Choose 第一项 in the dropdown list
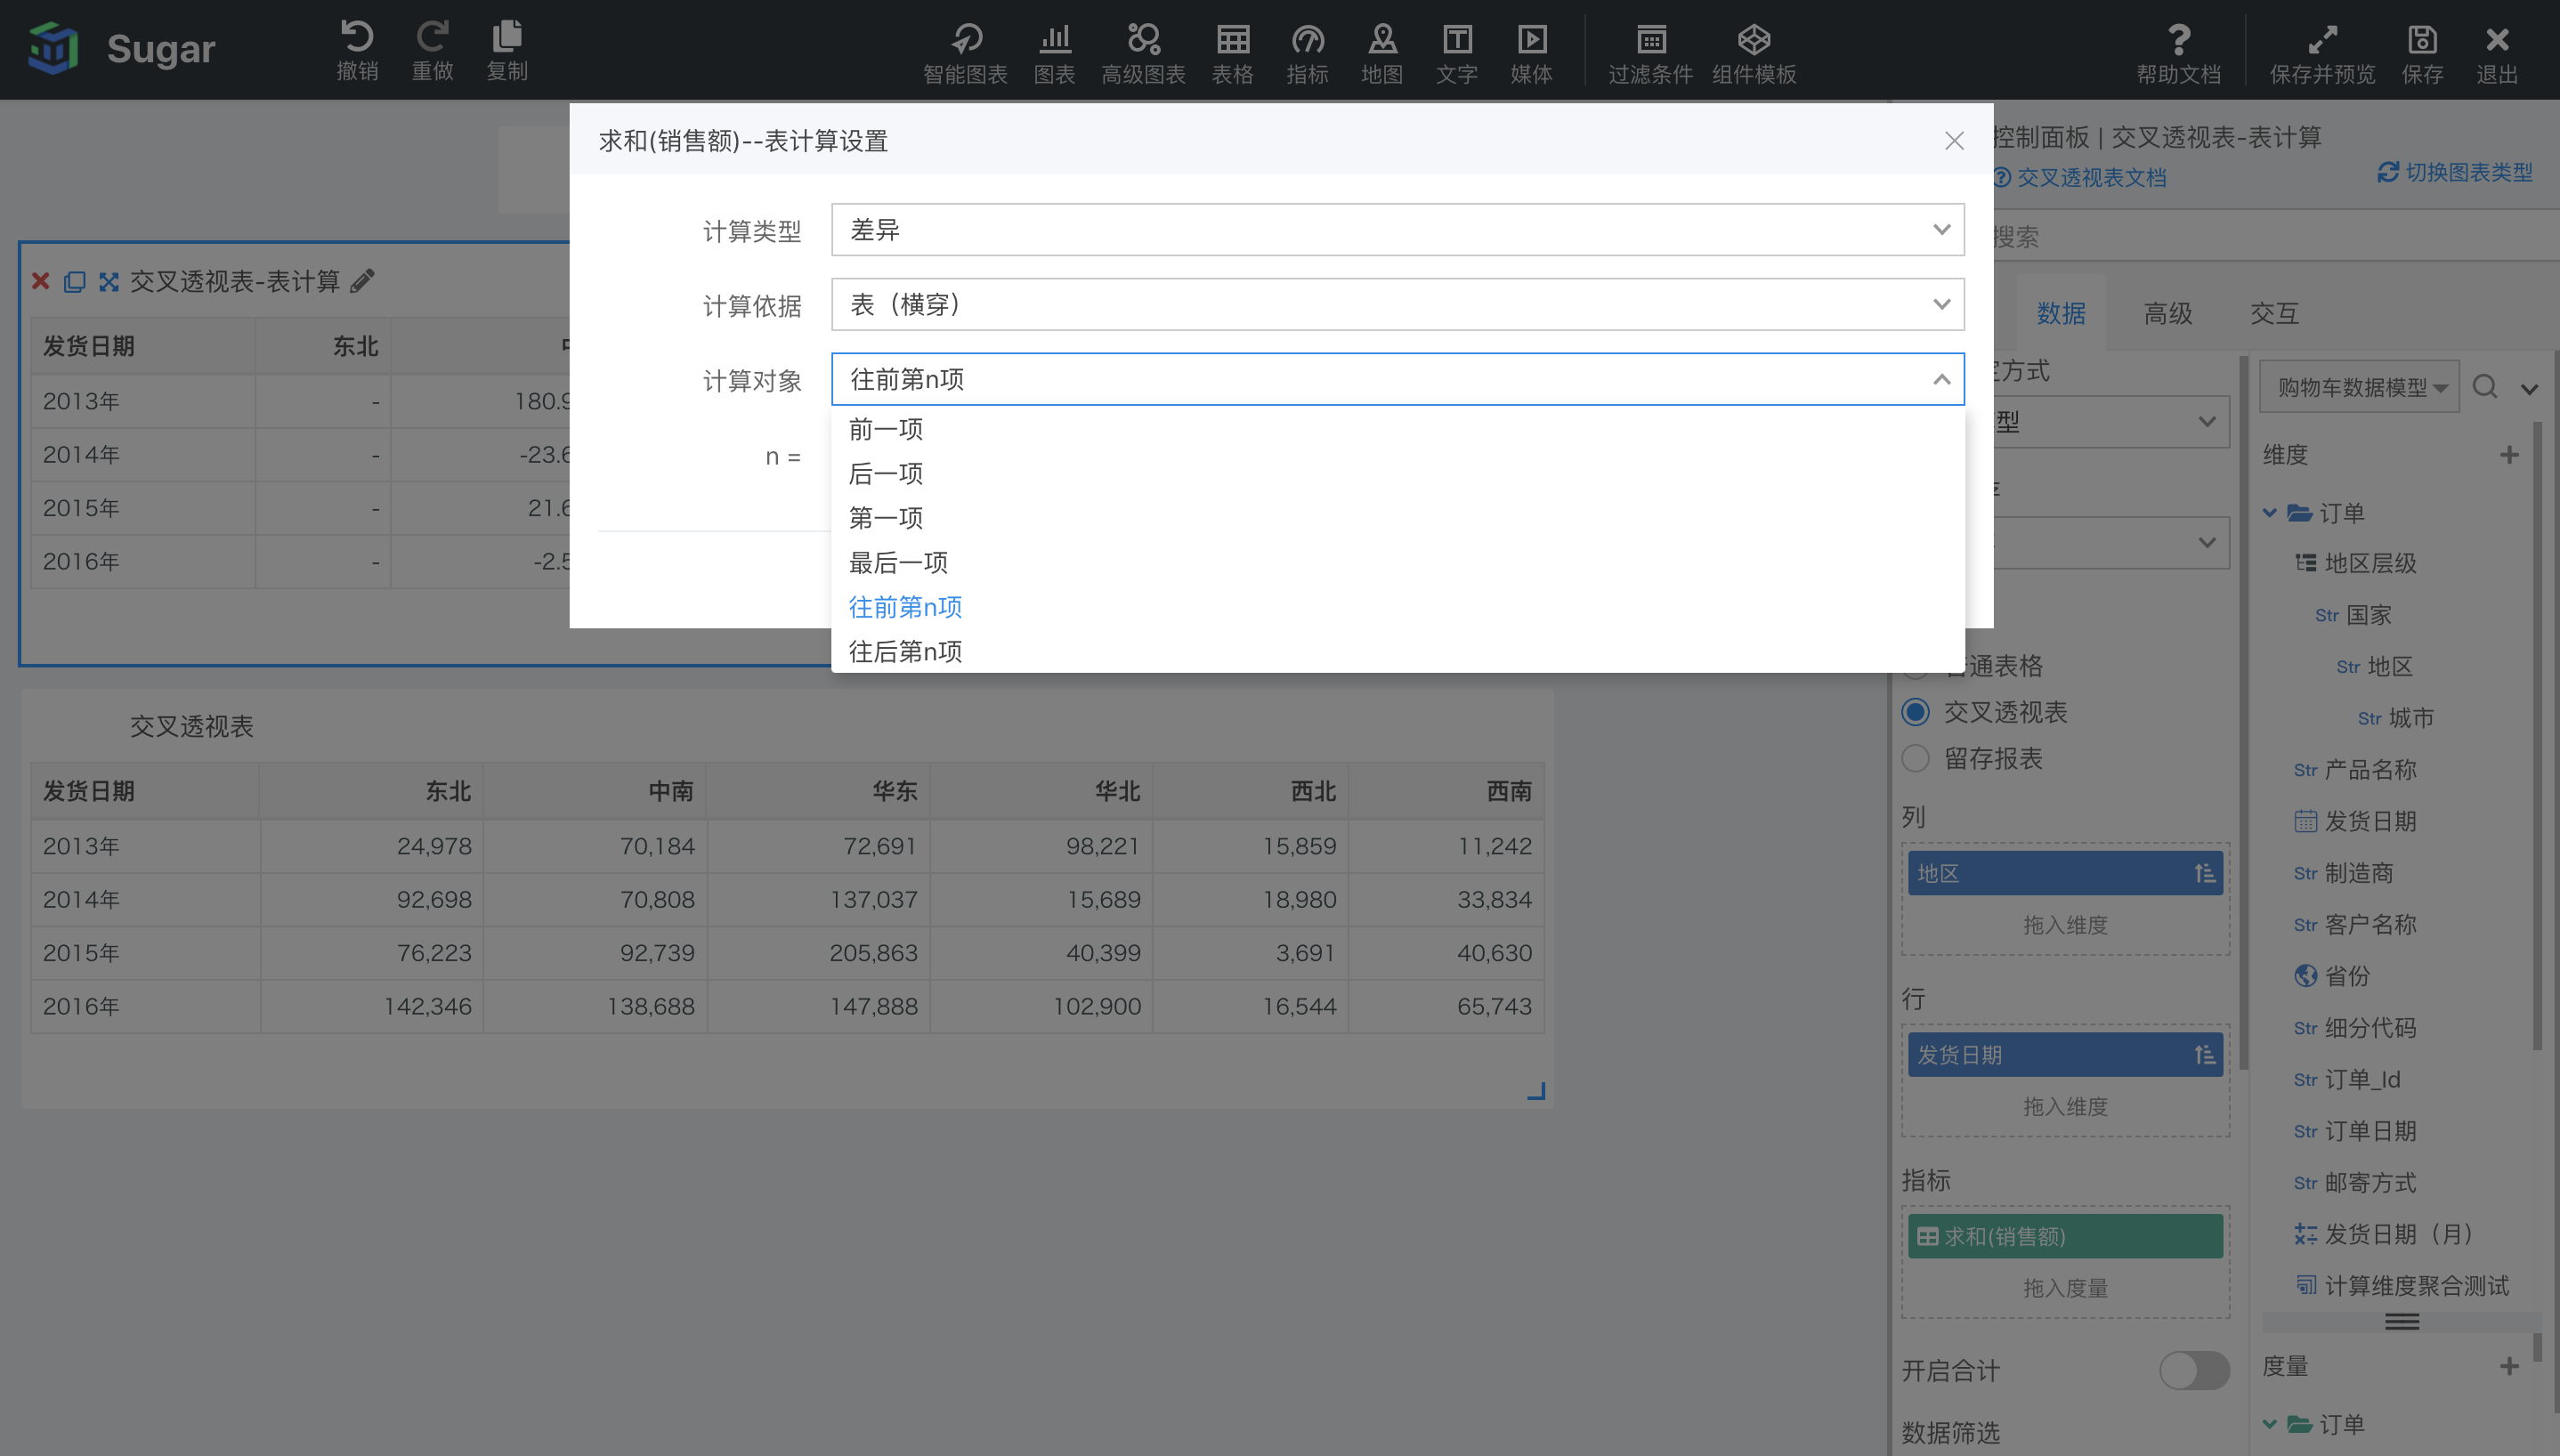This screenshot has height=1456, width=2560. pos(1397,518)
